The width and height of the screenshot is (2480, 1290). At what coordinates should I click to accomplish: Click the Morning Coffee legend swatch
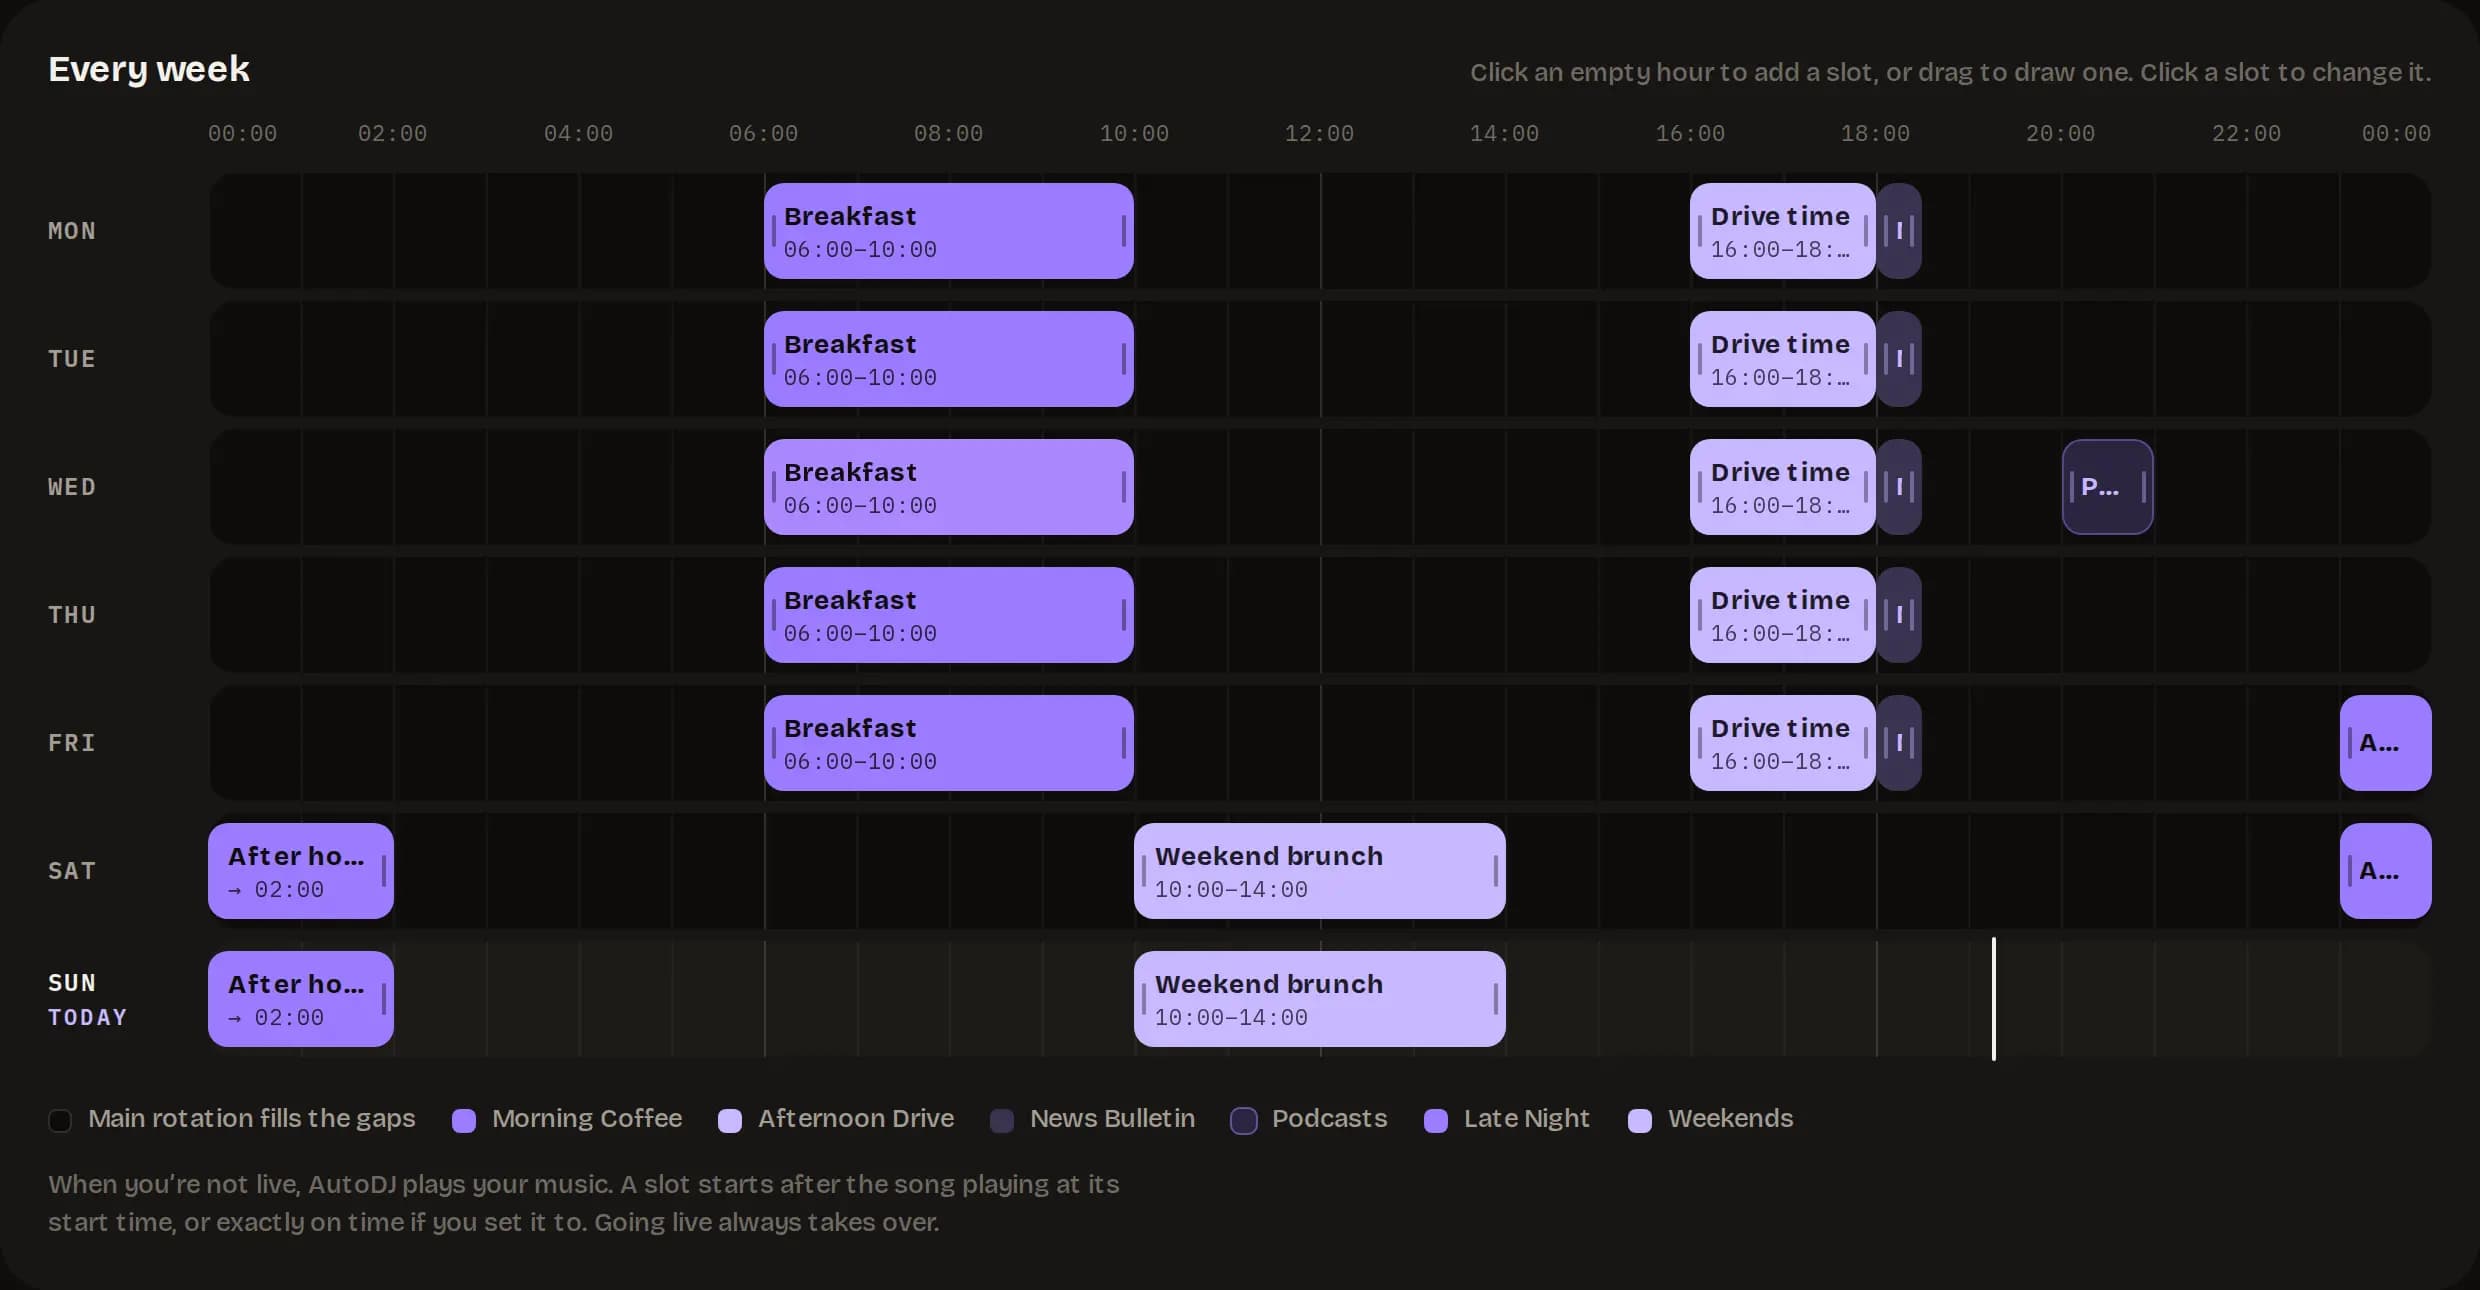[464, 1120]
